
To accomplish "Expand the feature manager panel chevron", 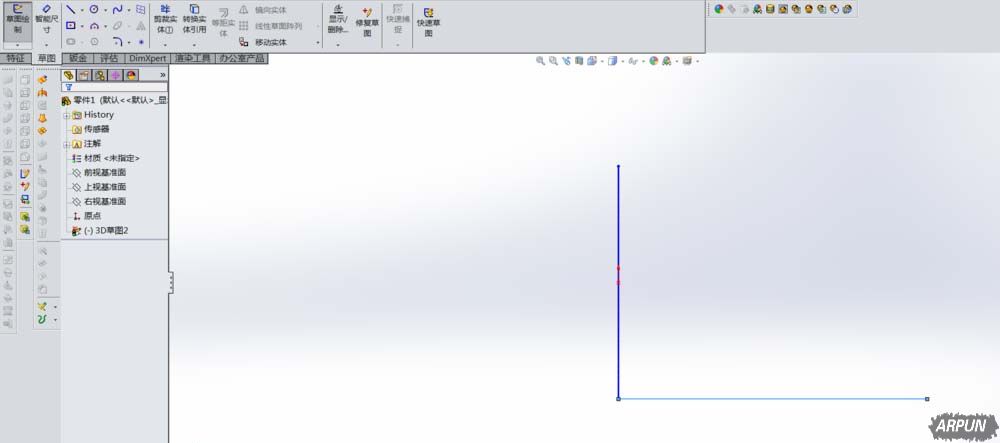I will pyautogui.click(x=162, y=75).
